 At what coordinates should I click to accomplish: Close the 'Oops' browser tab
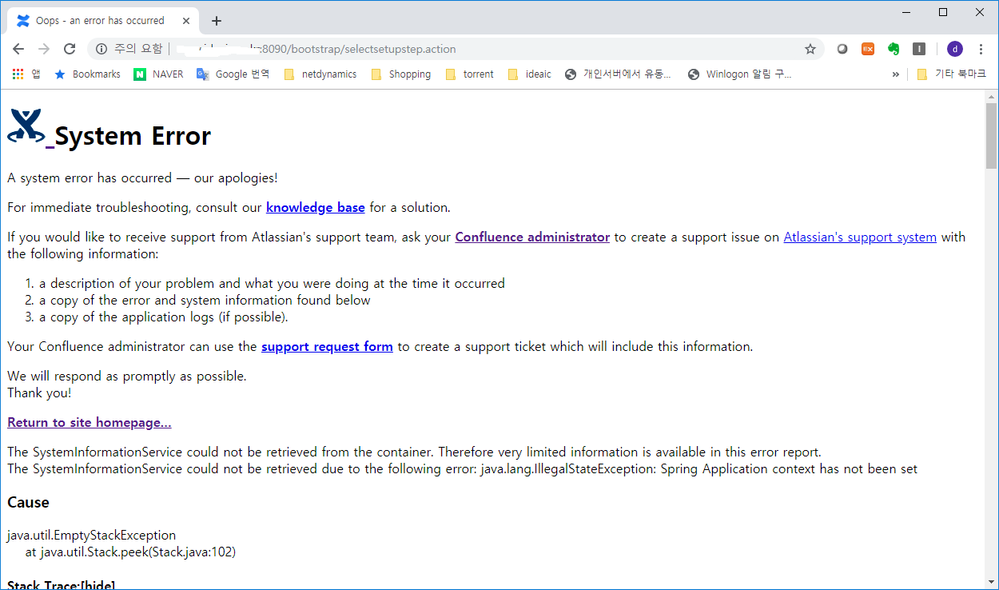click(186, 20)
